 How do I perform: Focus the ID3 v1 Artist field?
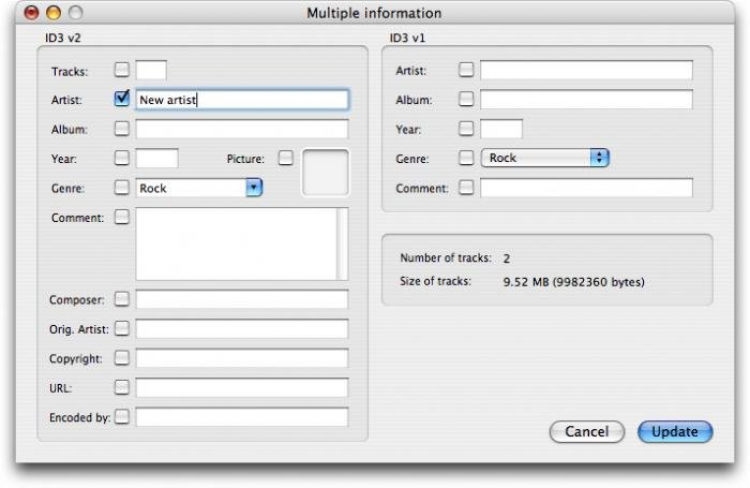tap(586, 70)
